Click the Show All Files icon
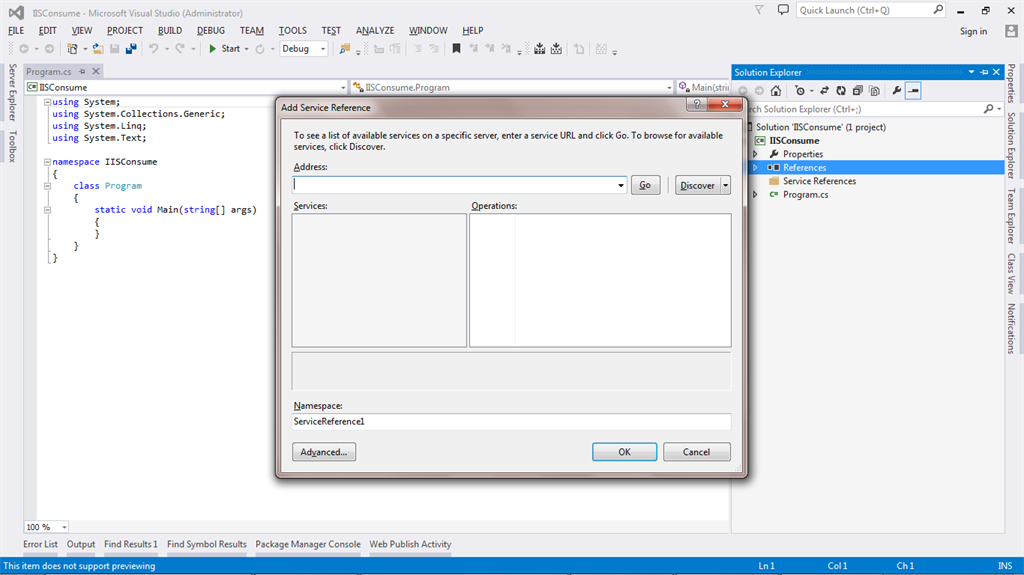Viewport: 1024px width, 575px height. pos(874,91)
